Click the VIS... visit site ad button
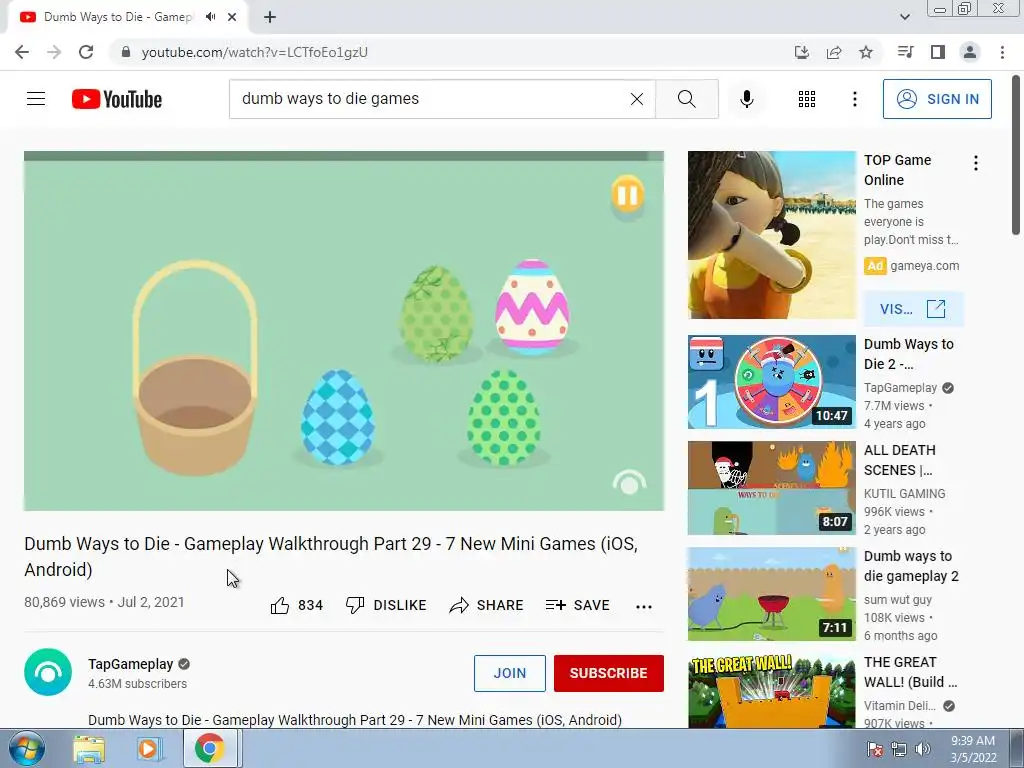Screen dimensions: 1024x768 pos(913,309)
